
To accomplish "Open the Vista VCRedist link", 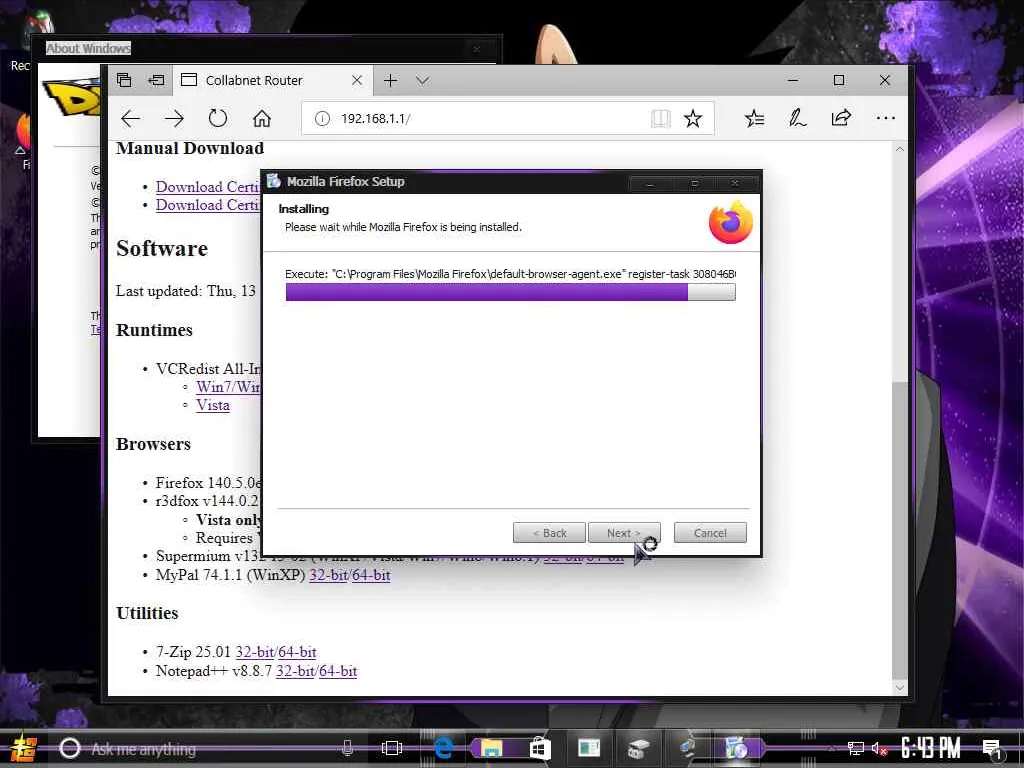I will (x=213, y=405).
